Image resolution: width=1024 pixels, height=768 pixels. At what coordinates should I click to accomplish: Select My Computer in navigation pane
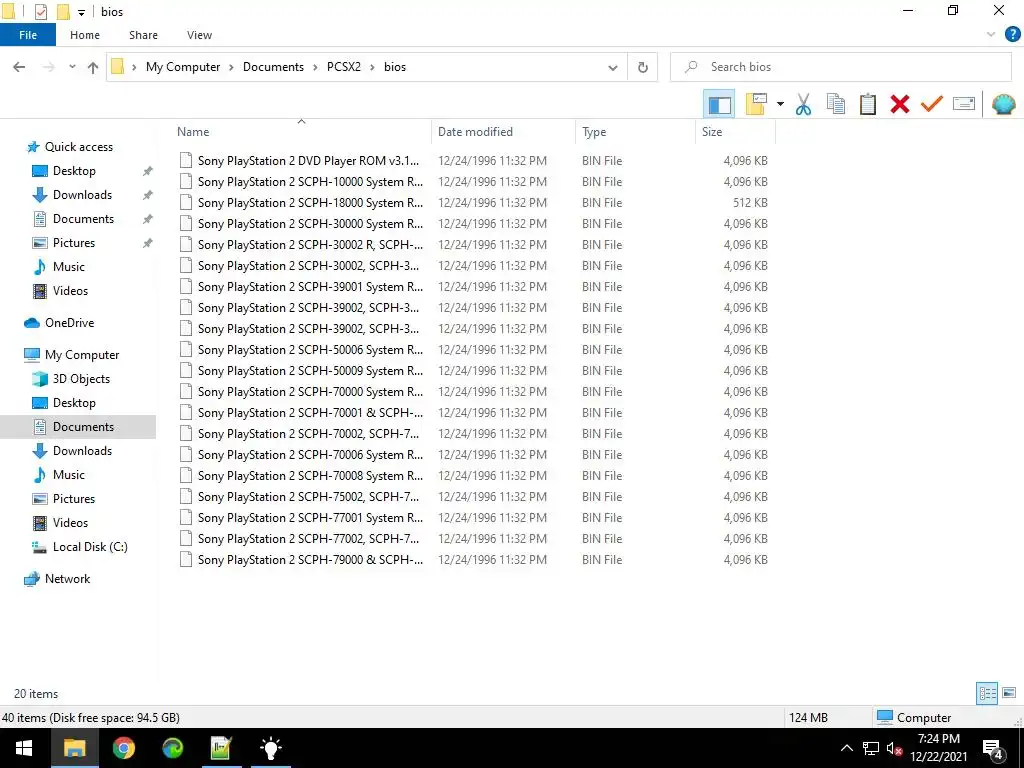[82, 355]
